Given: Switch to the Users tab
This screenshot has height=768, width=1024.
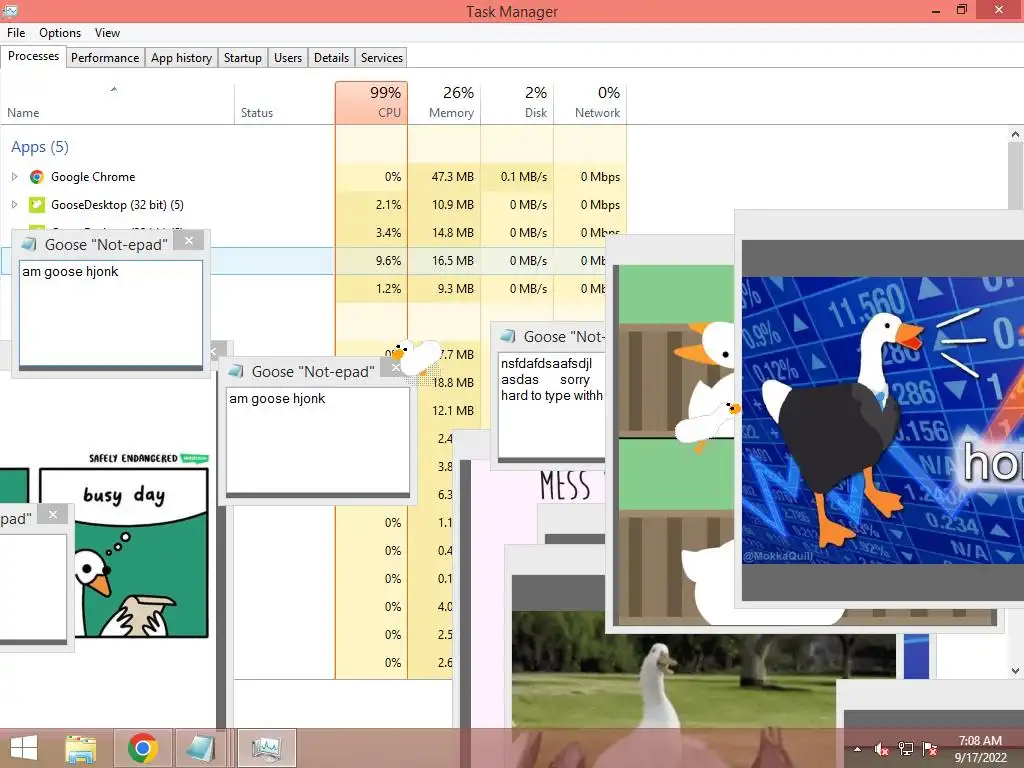Looking at the screenshot, I should click(287, 57).
